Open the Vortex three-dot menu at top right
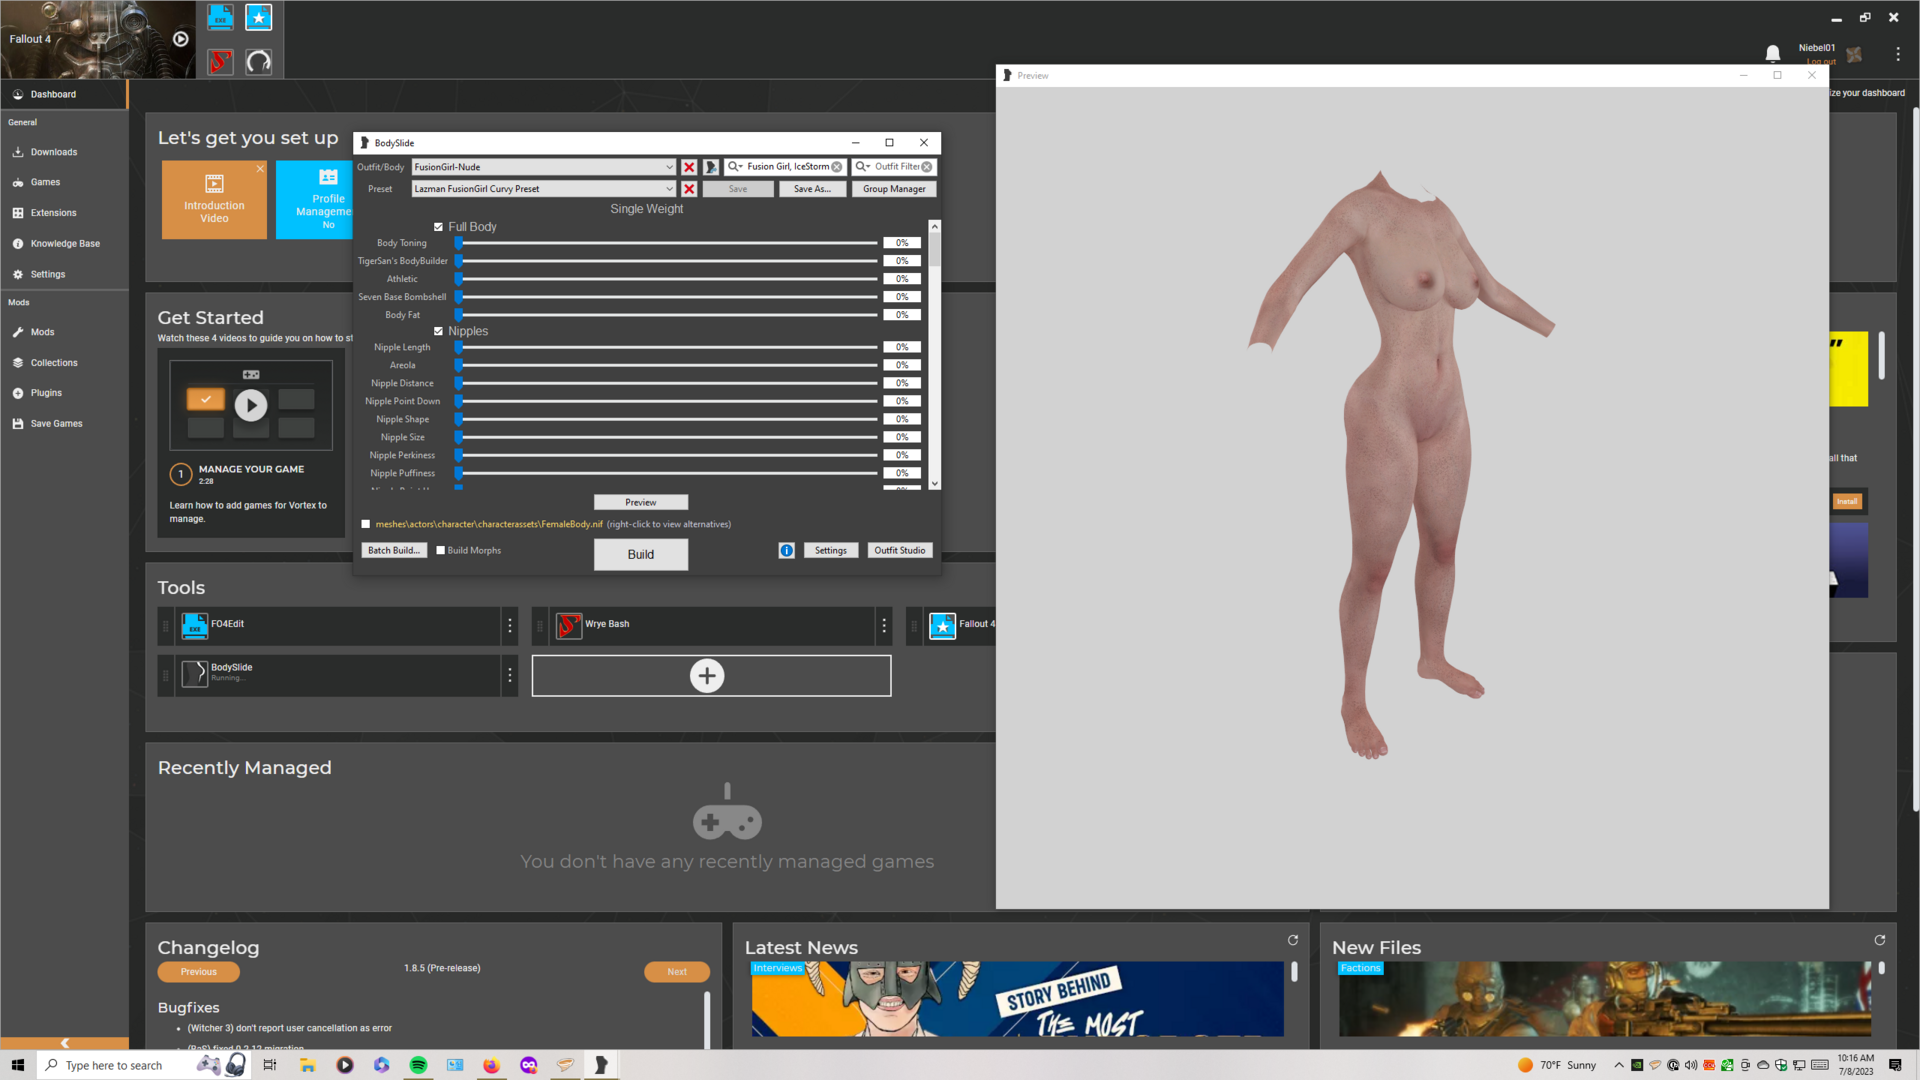 (1897, 54)
